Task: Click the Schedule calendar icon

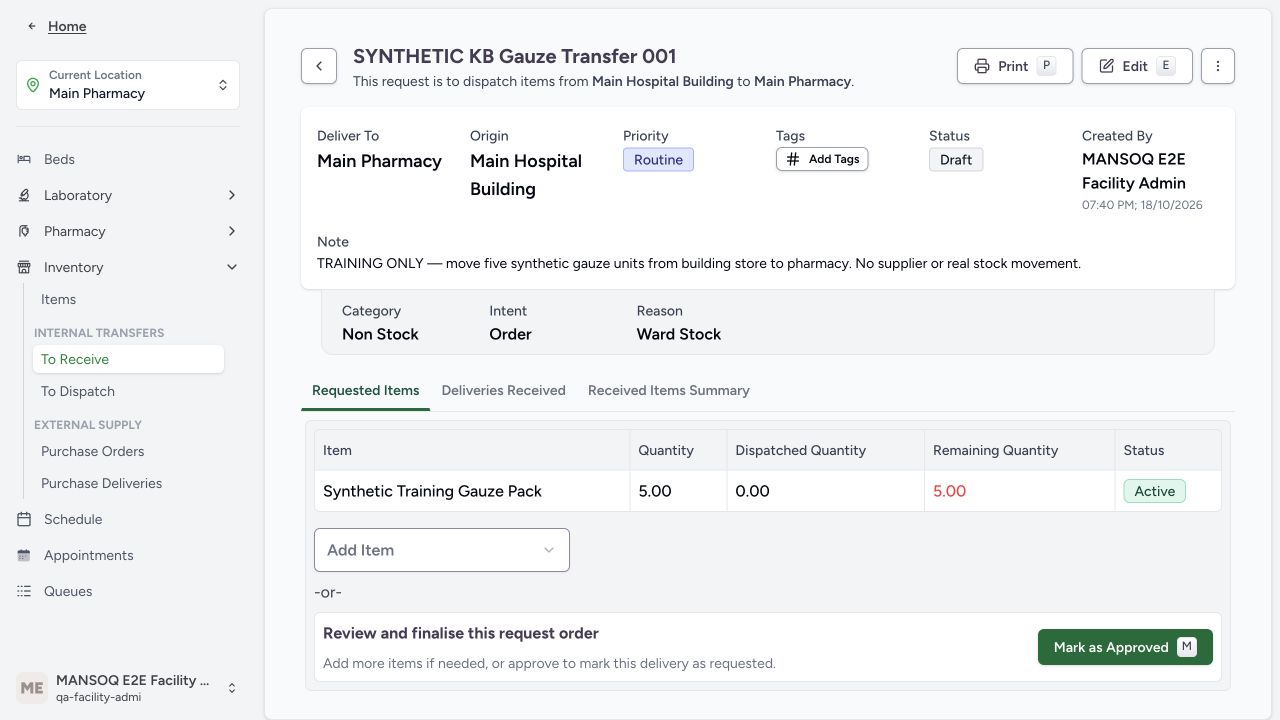Action: coord(24,519)
